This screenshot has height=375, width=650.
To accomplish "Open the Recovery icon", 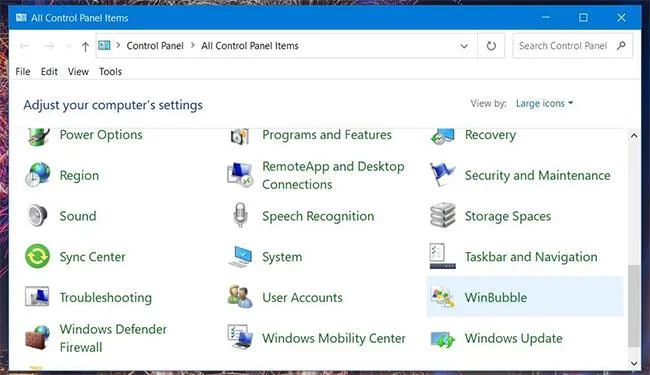I will [x=442, y=137].
